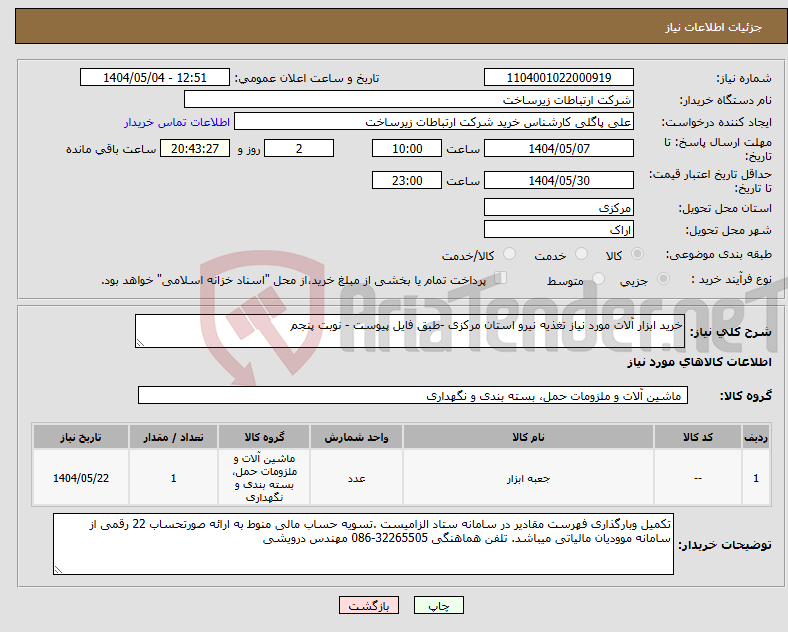The width and height of the screenshot is (788, 632).
Task: Click the ایجاد کننده درخواست field
Action: coord(434,122)
